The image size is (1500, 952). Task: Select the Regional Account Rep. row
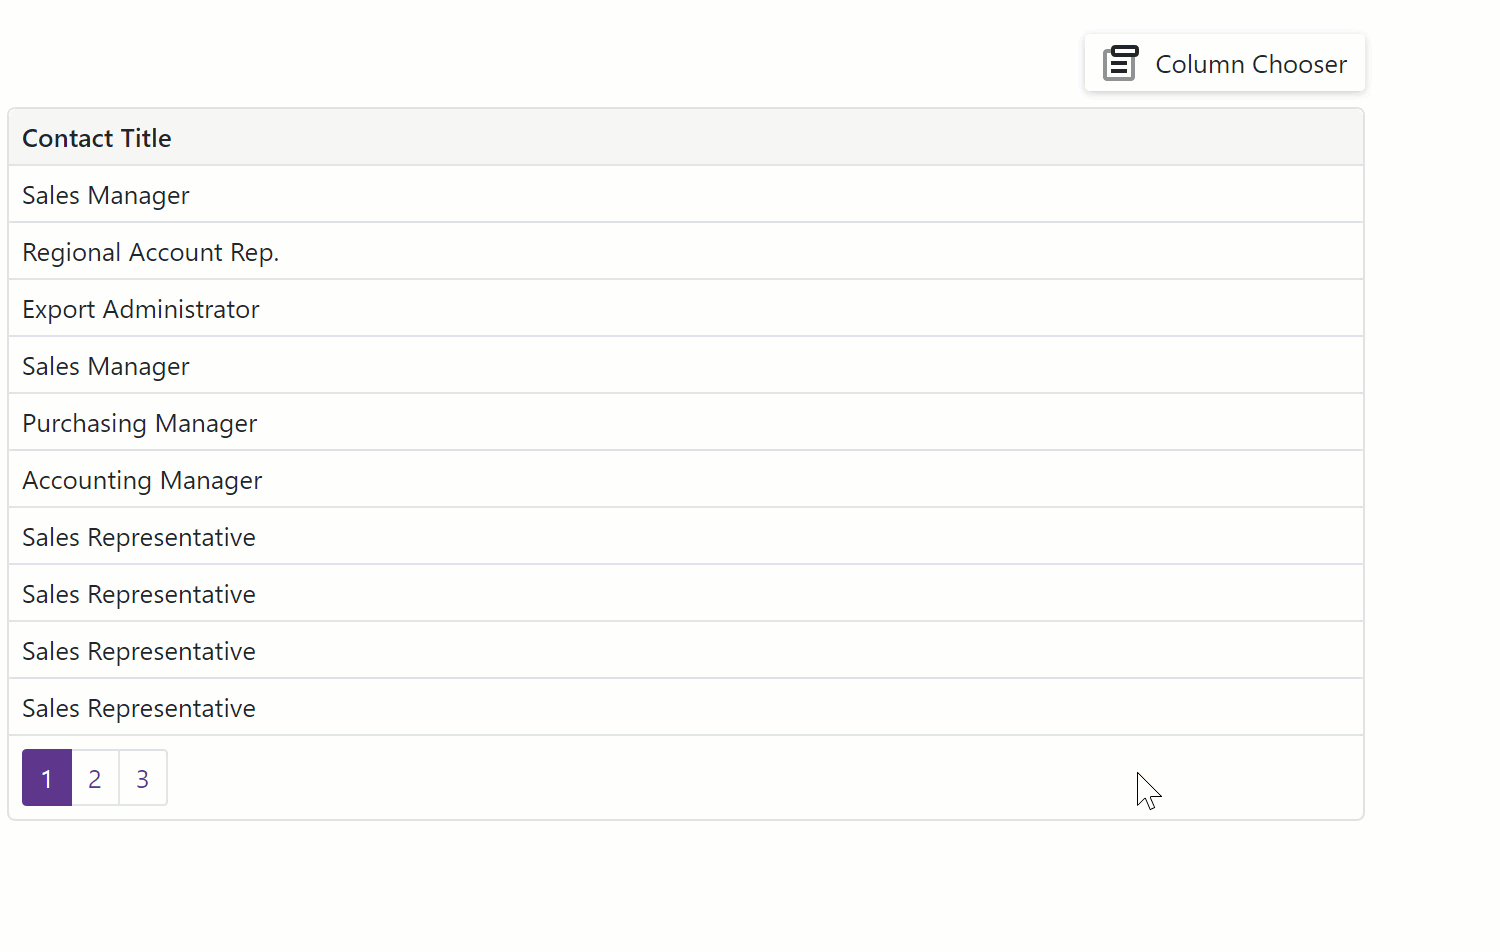point(685,252)
